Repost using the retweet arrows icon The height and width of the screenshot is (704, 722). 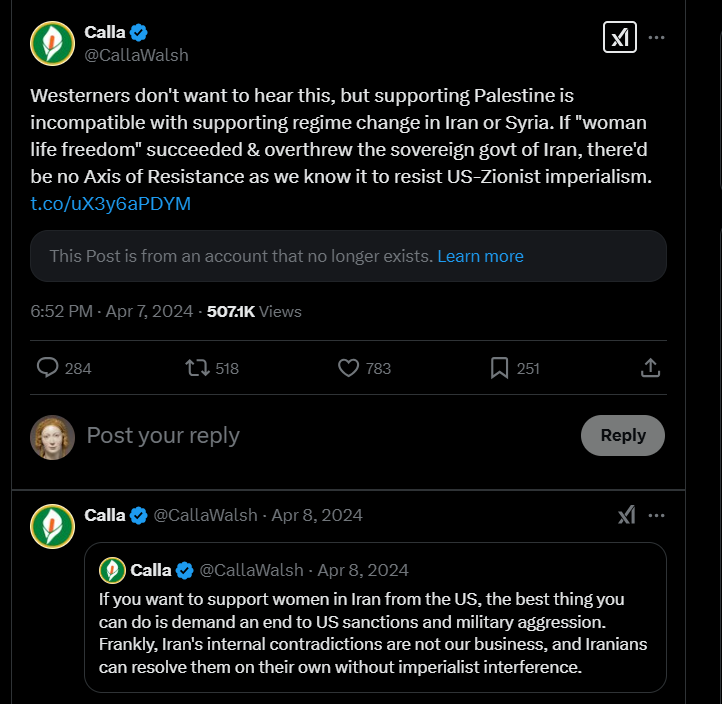(198, 368)
